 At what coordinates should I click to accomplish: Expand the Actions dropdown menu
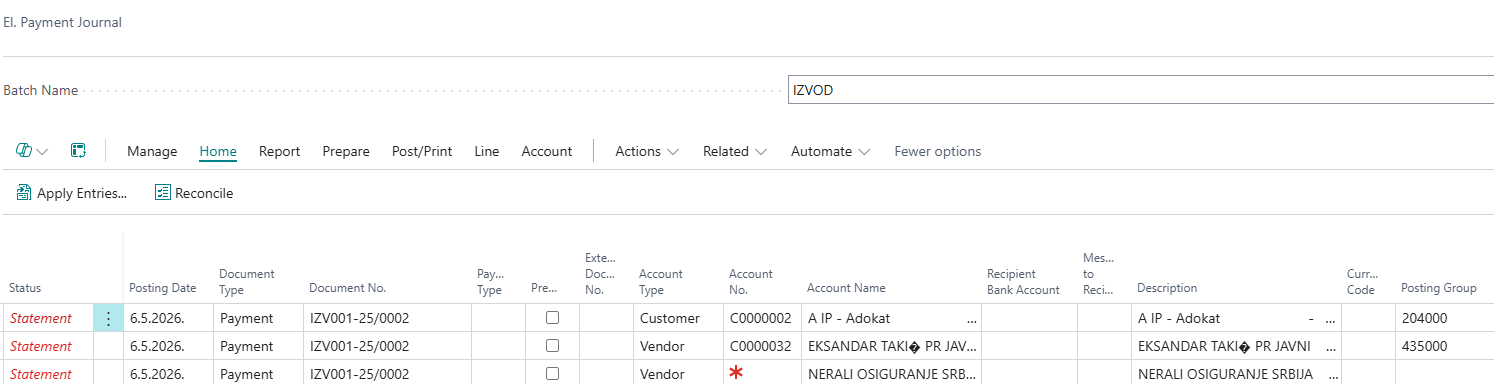(x=647, y=151)
